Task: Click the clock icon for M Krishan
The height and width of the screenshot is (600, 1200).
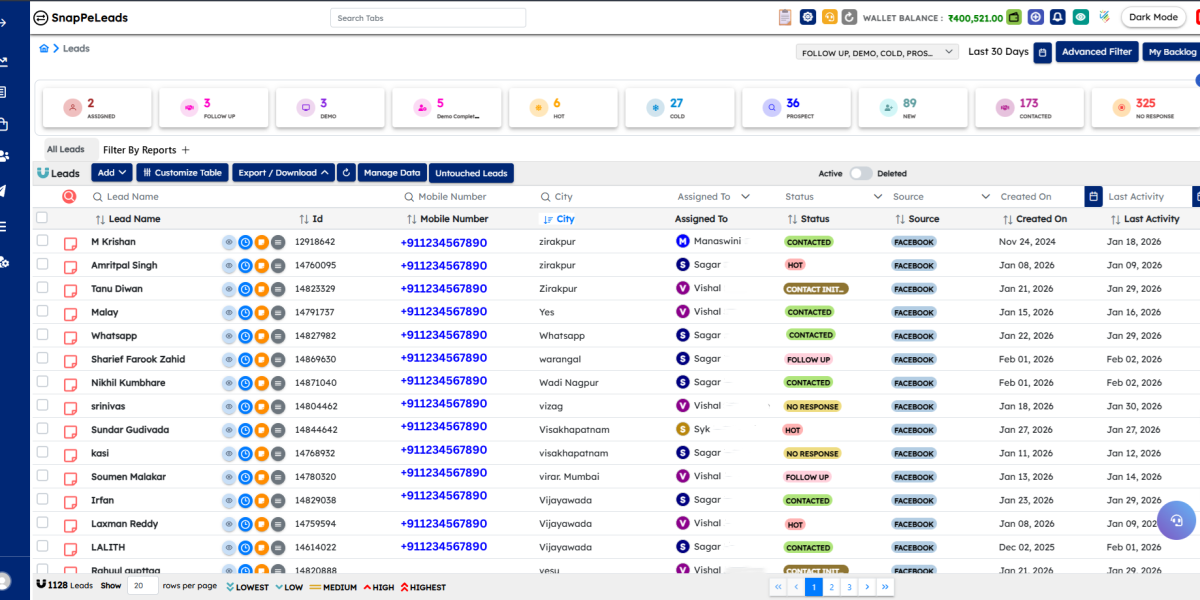Action: pos(245,242)
